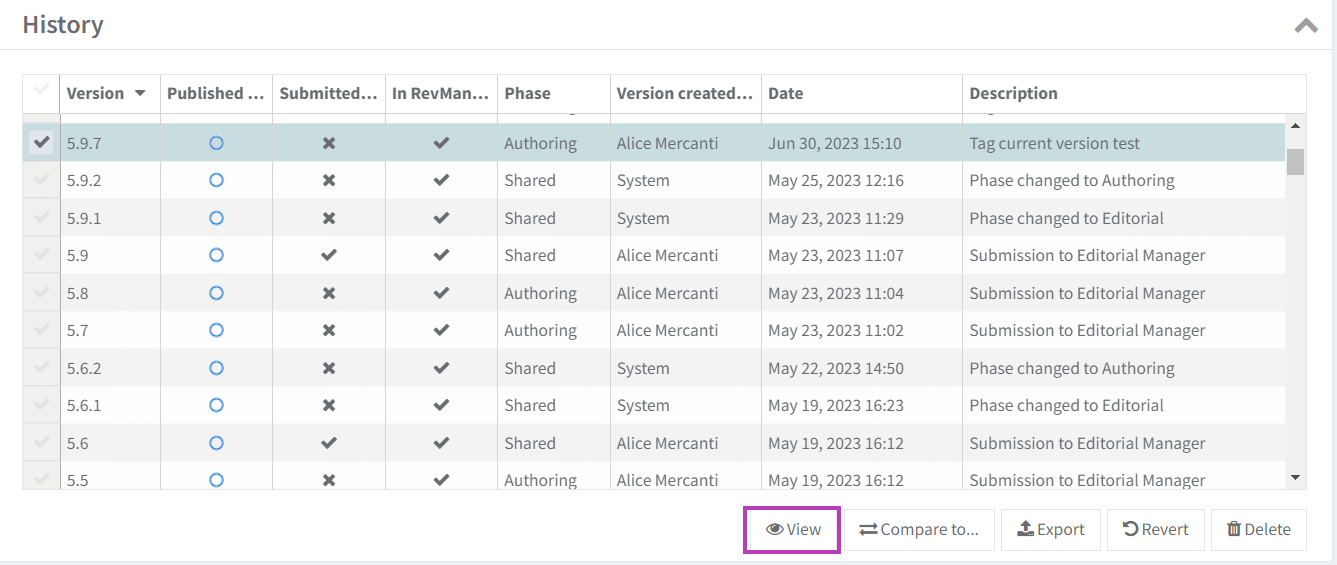Image resolution: width=1337 pixels, height=565 pixels.
Task: Click the published circle icon for version 5.9.1
Action: click(216, 218)
